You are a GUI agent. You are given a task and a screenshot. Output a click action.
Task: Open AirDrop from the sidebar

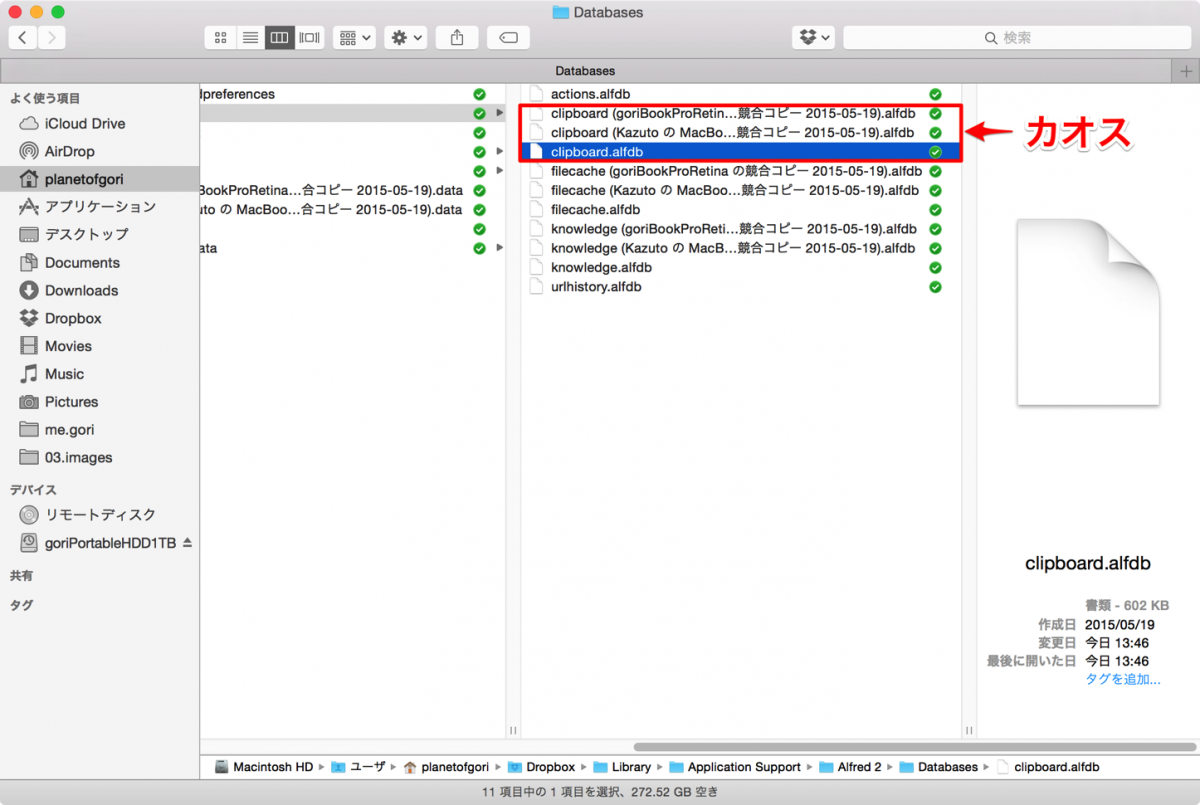(69, 151)
